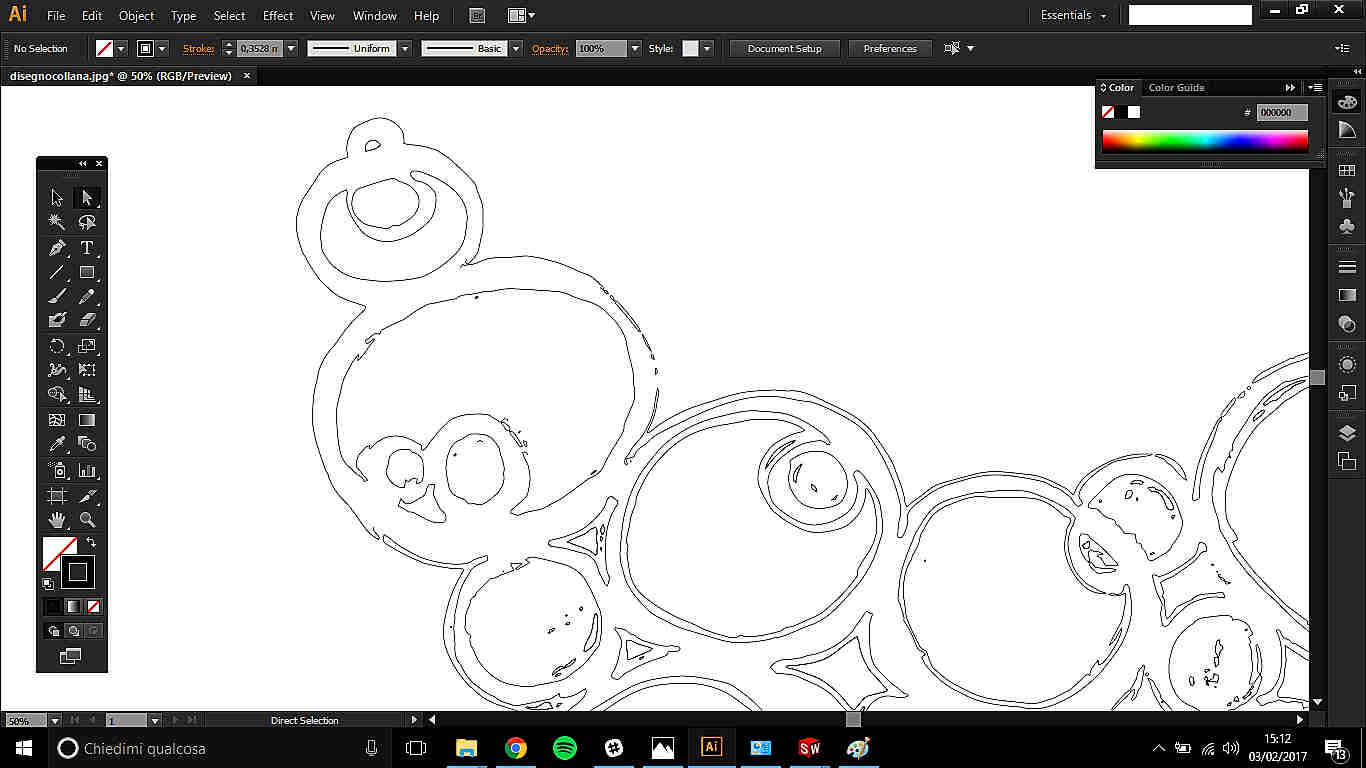
Task: Select the Selection tool (black arrow)
Action: (57, 198)
